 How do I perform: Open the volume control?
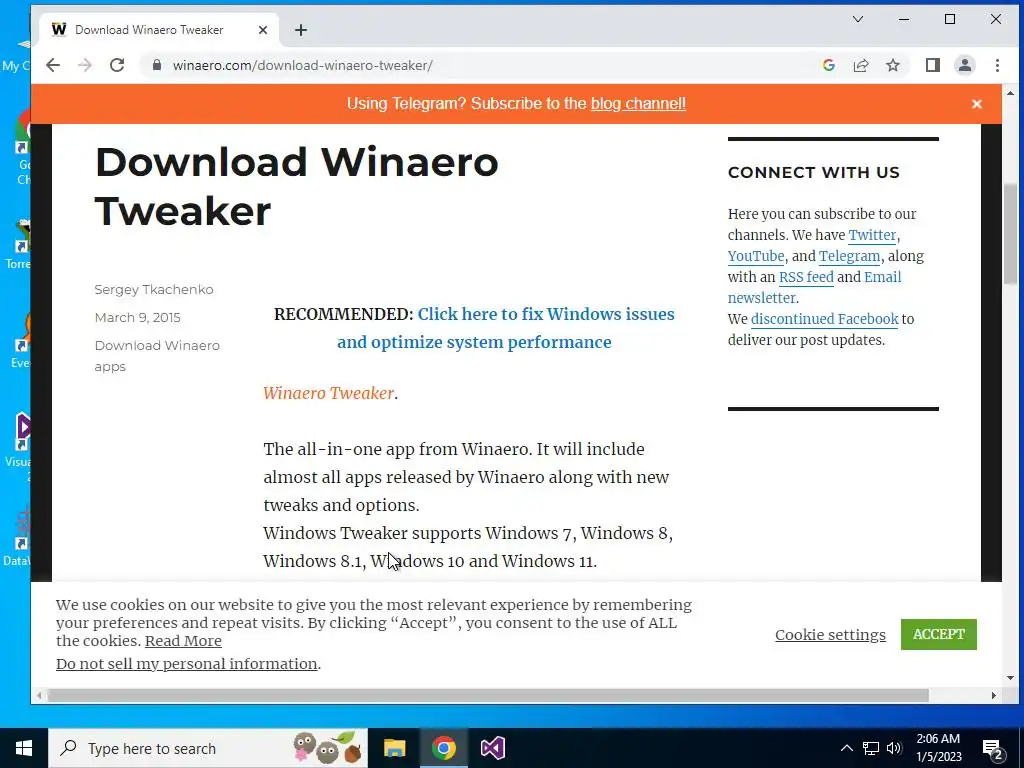tap(894, 748)
